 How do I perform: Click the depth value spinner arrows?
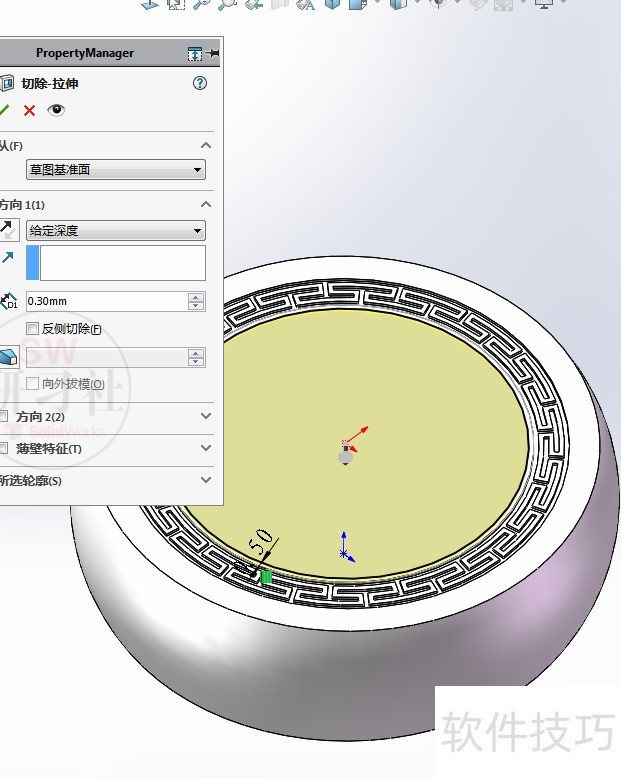[196, 301]
